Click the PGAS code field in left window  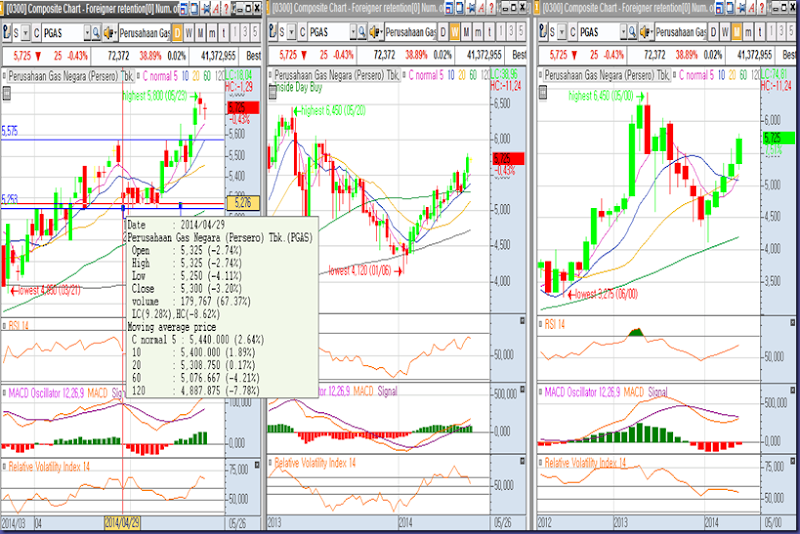[63, 33]
